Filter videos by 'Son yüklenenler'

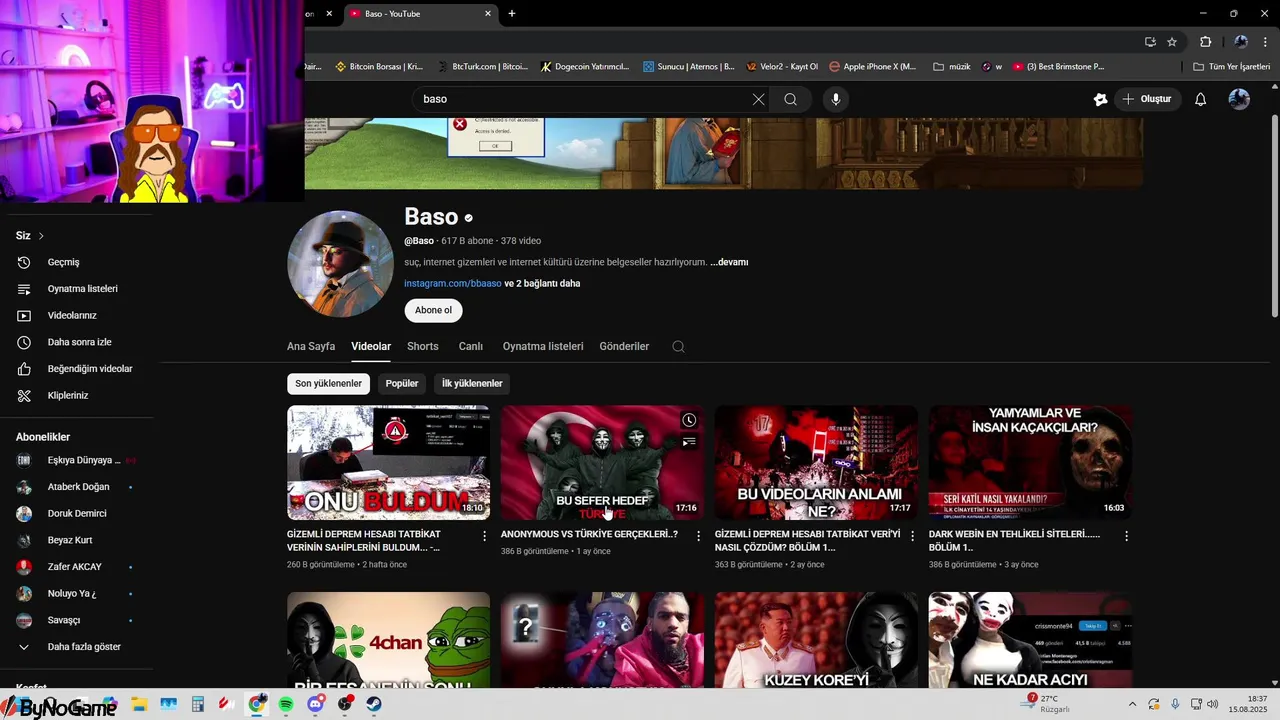point(328,383)
